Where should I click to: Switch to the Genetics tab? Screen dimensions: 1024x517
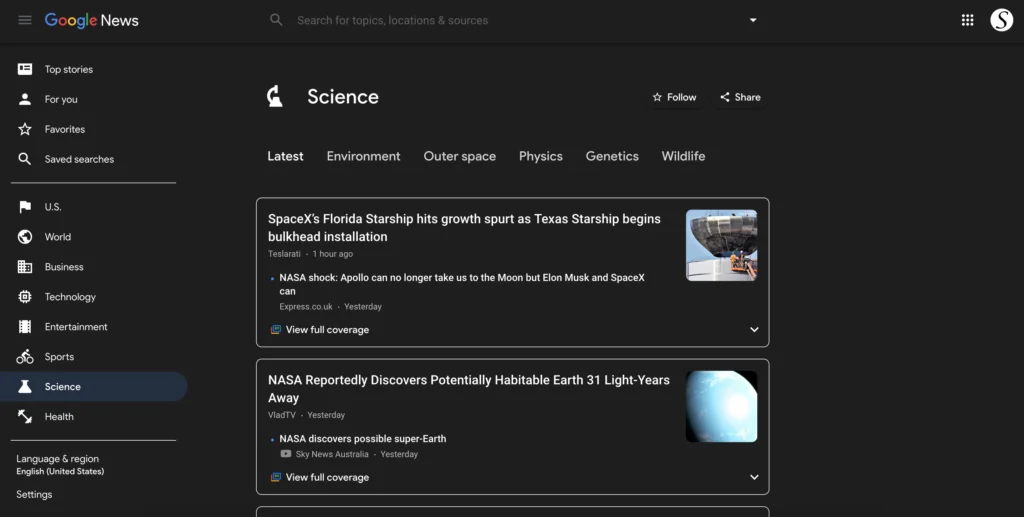click(x=612, y=156)
